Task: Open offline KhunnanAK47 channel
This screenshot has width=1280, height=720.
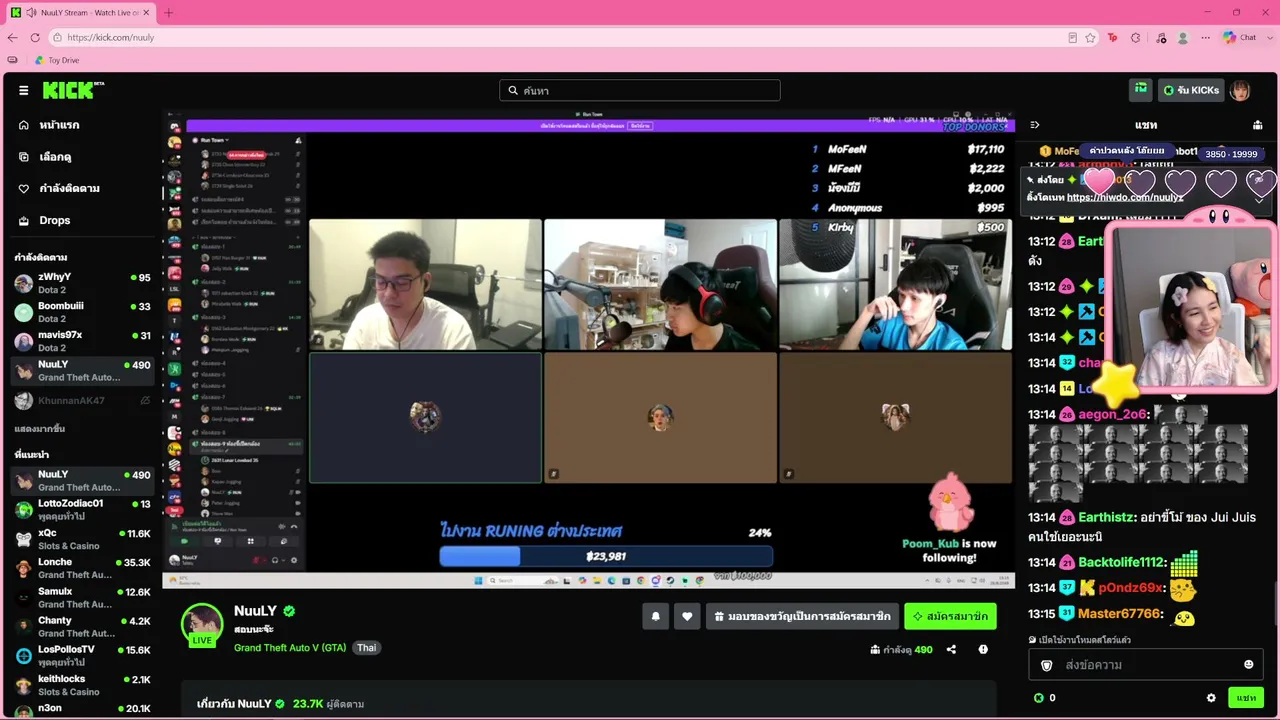Action: (84, 400)
